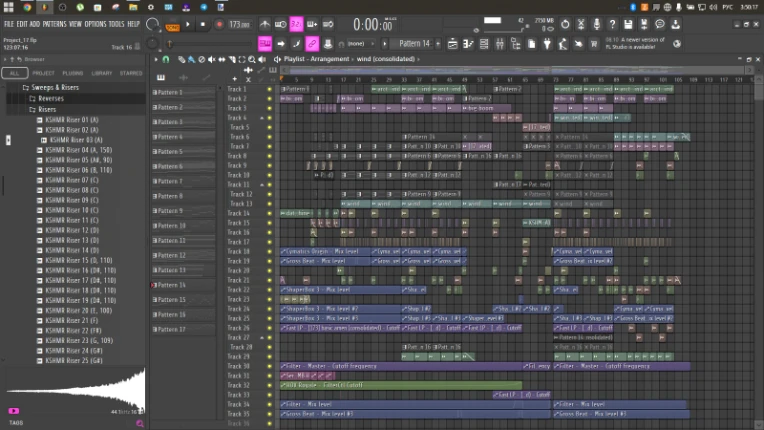Viewport: 764px width, 430px height.
Task: Collapse Track 27 group arrow
Action: coord(262,337)
